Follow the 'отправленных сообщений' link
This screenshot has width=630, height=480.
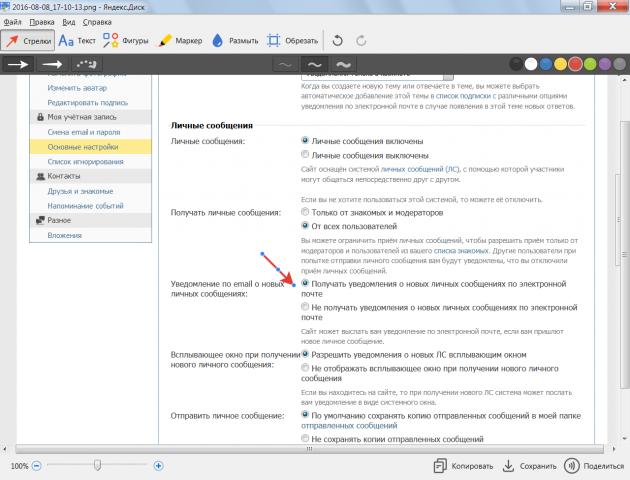[x=349, y=425]
